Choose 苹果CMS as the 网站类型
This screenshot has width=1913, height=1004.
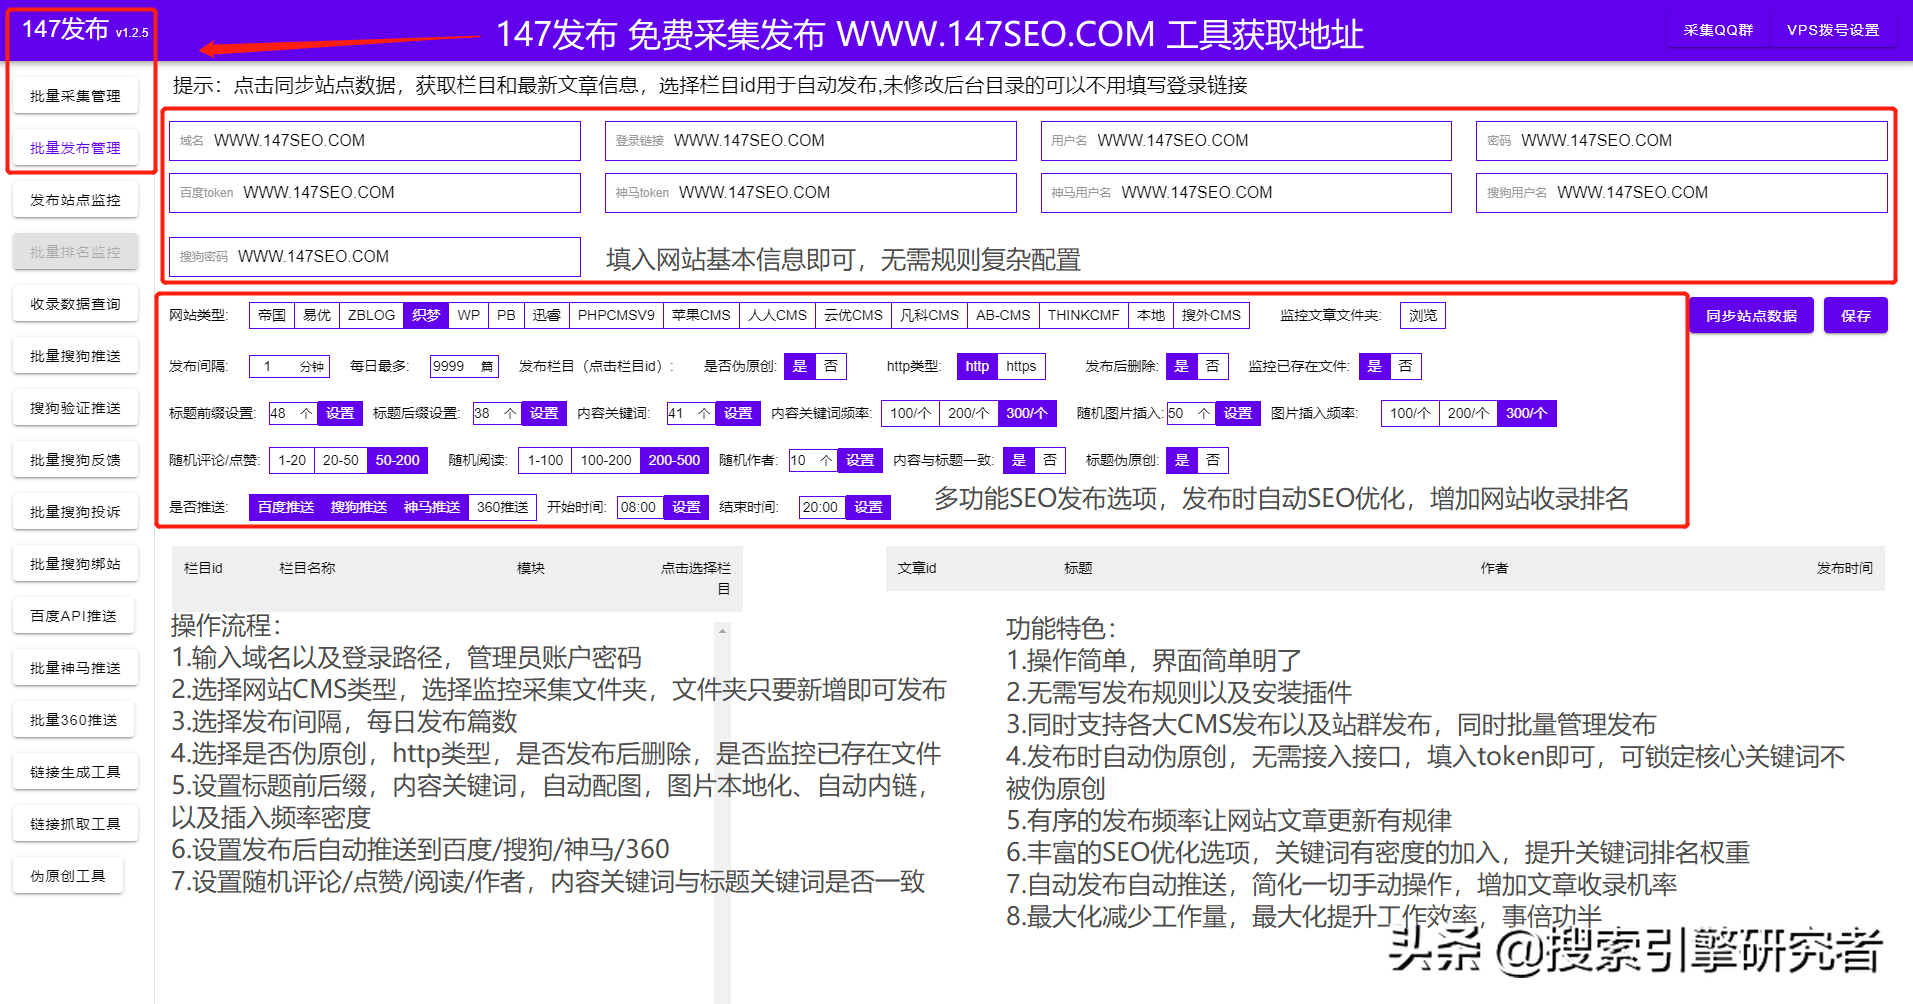[701, 315]
